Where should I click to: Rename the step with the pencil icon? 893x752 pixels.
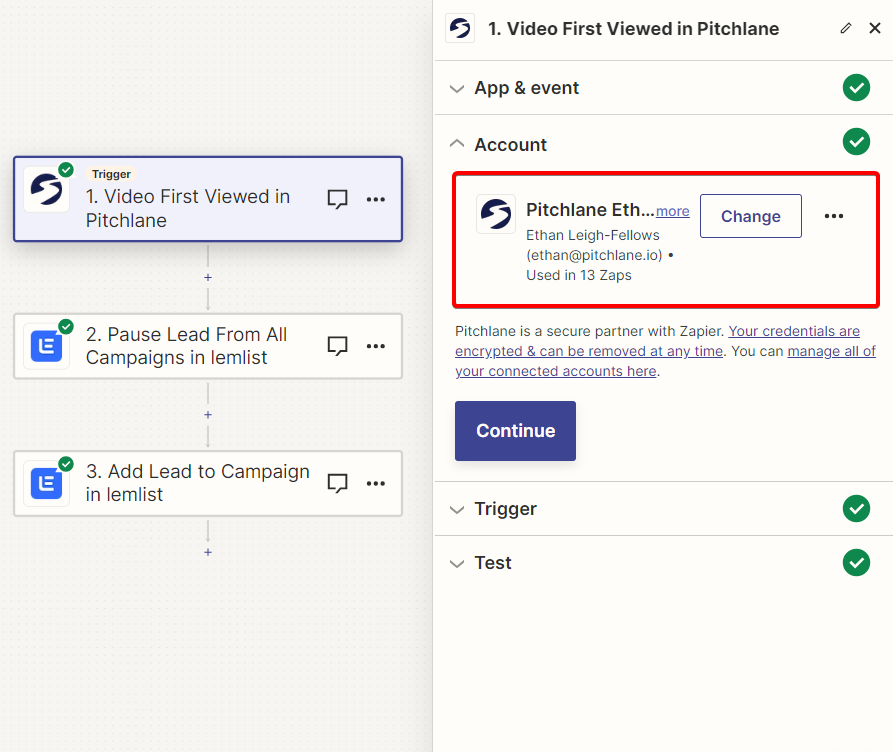click(846, 28)
